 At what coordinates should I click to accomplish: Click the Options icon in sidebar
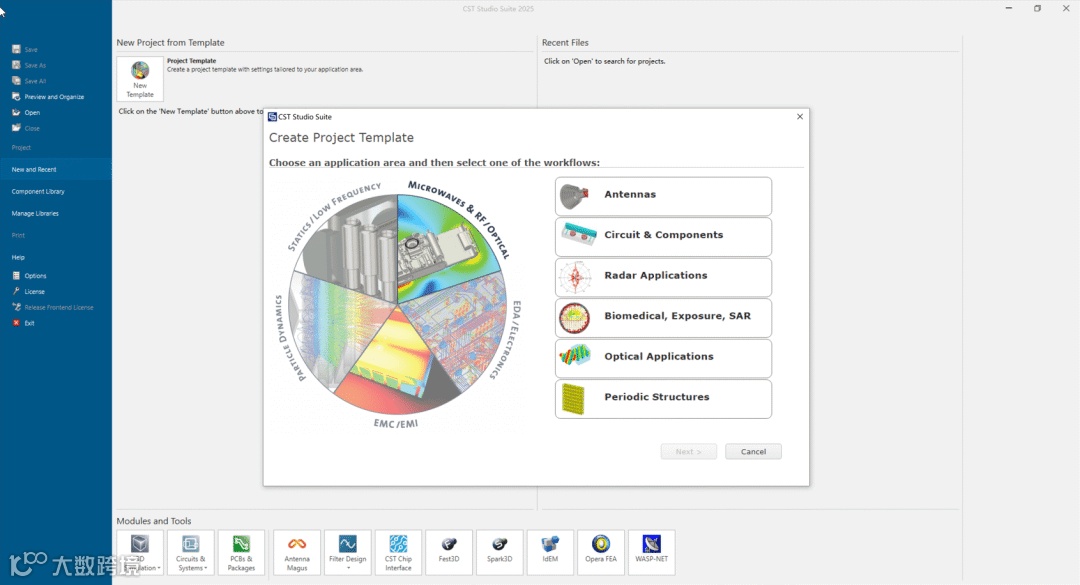pyautogui.click(x=16, y=276)
